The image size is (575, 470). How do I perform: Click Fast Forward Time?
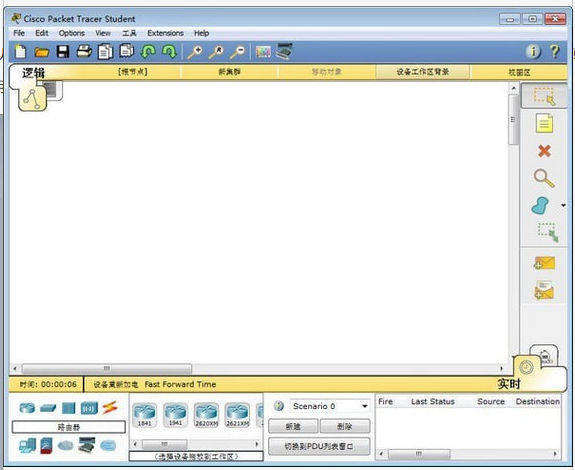[x=180, y=384]
